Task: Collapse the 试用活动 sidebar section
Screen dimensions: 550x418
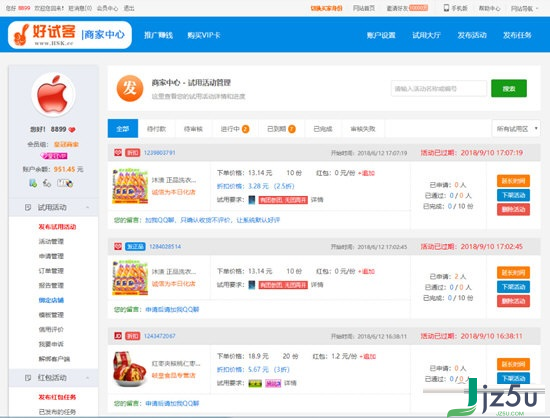Action: 88,207
